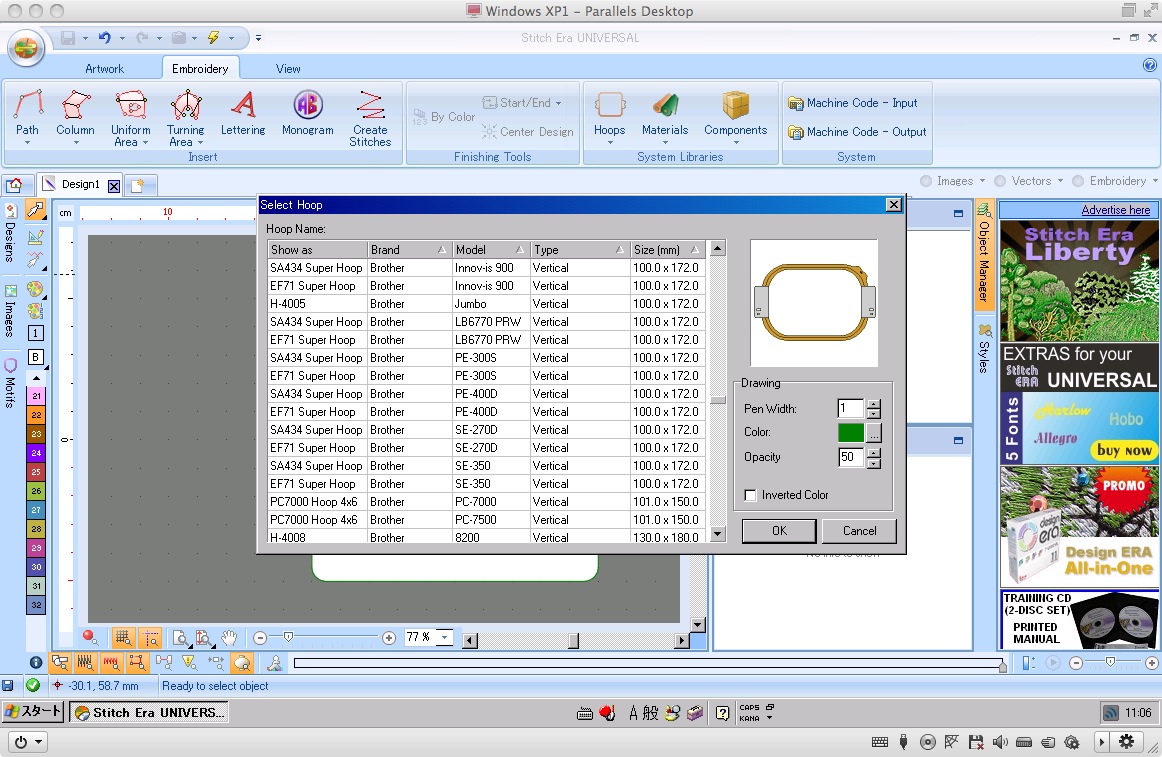This screenshot has height=757, width=1162.
Task: Click the Machine Code - Input button
Action: [852, 102]
